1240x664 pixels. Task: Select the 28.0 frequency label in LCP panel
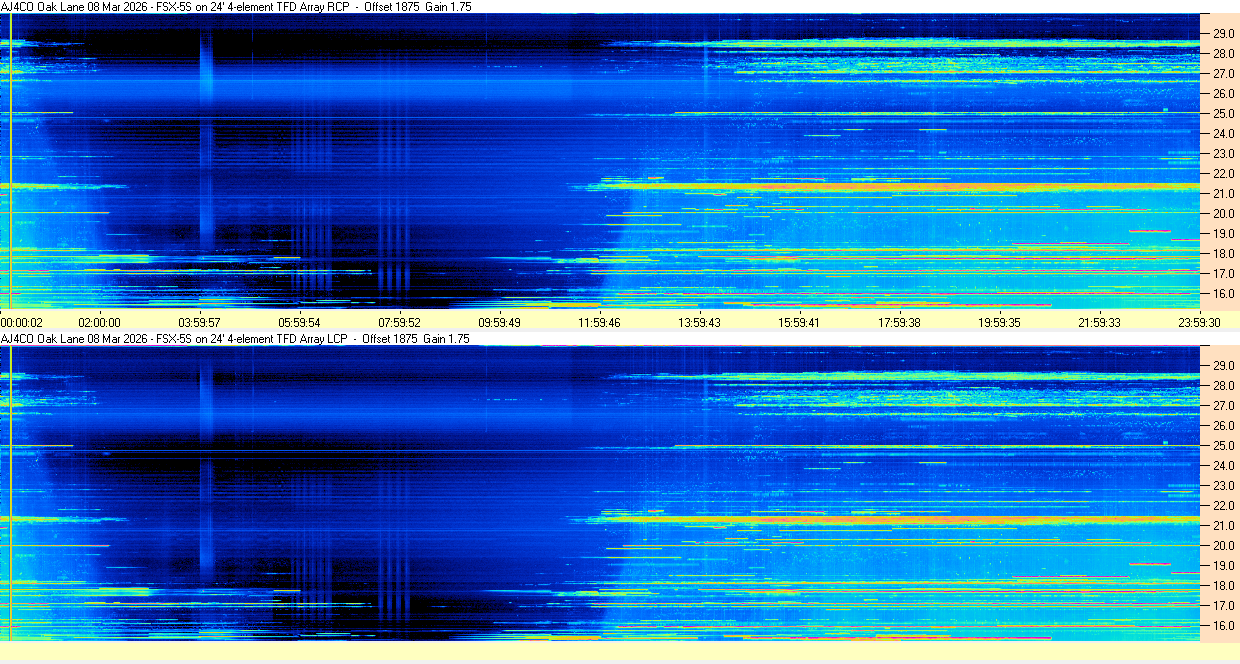click(1223, 386)
